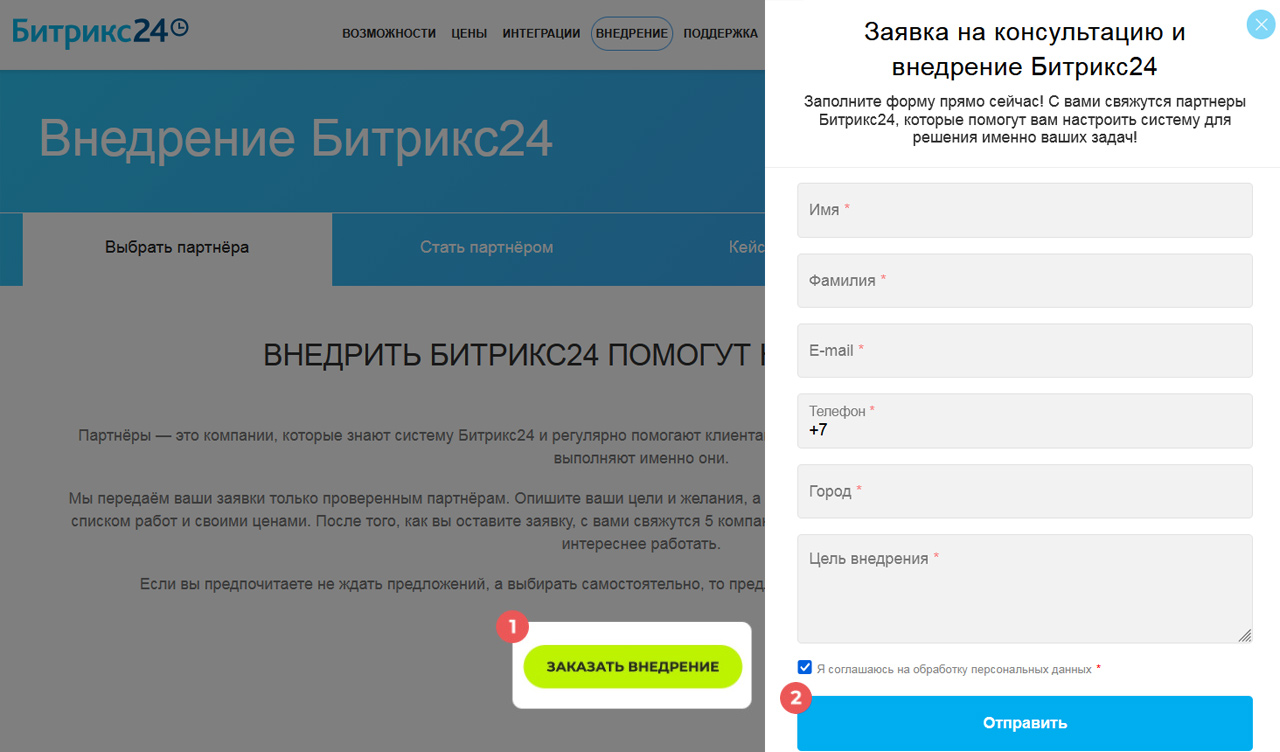The width and height of the screenshot is (1280, 752).
Task: Click the paragraph starting Мы передаём ваши заявки
Action: click(417, 521)
